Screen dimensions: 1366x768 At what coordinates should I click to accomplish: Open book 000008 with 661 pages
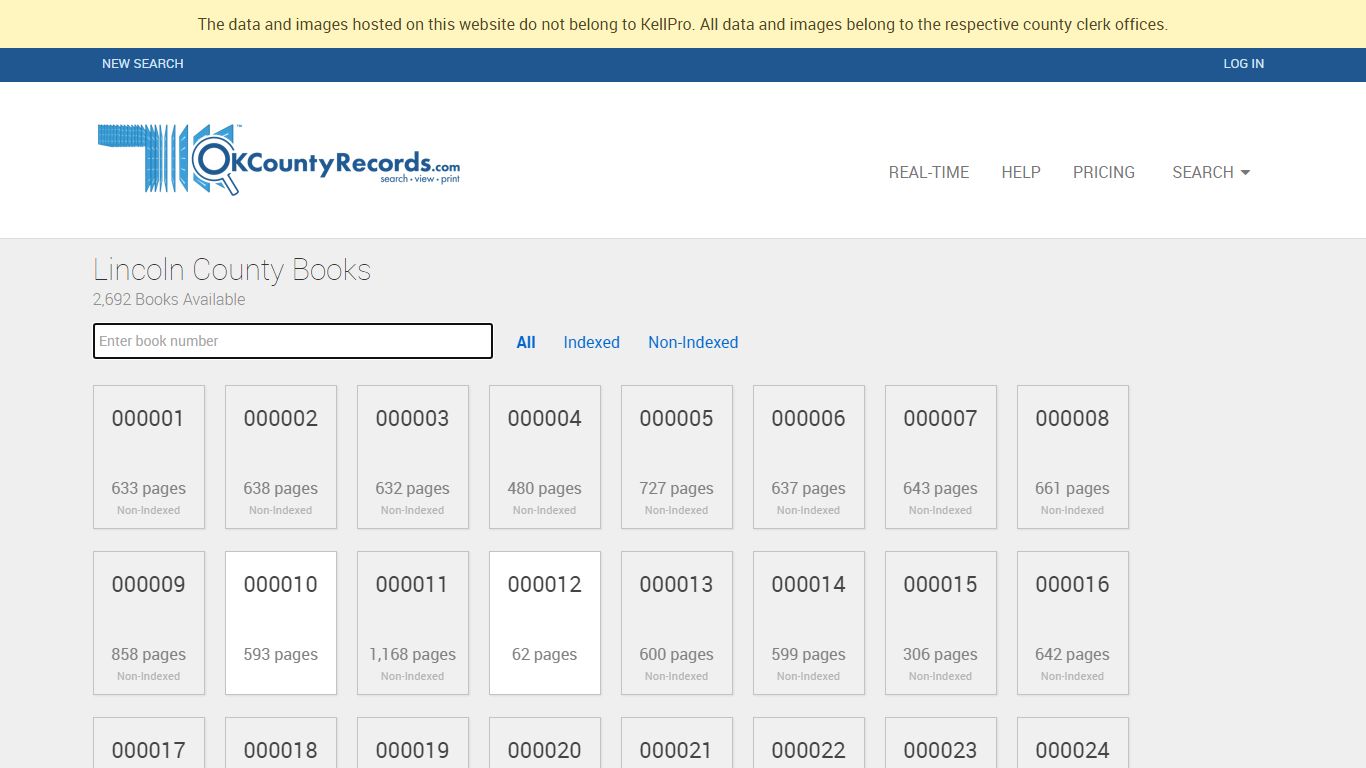1073,457
